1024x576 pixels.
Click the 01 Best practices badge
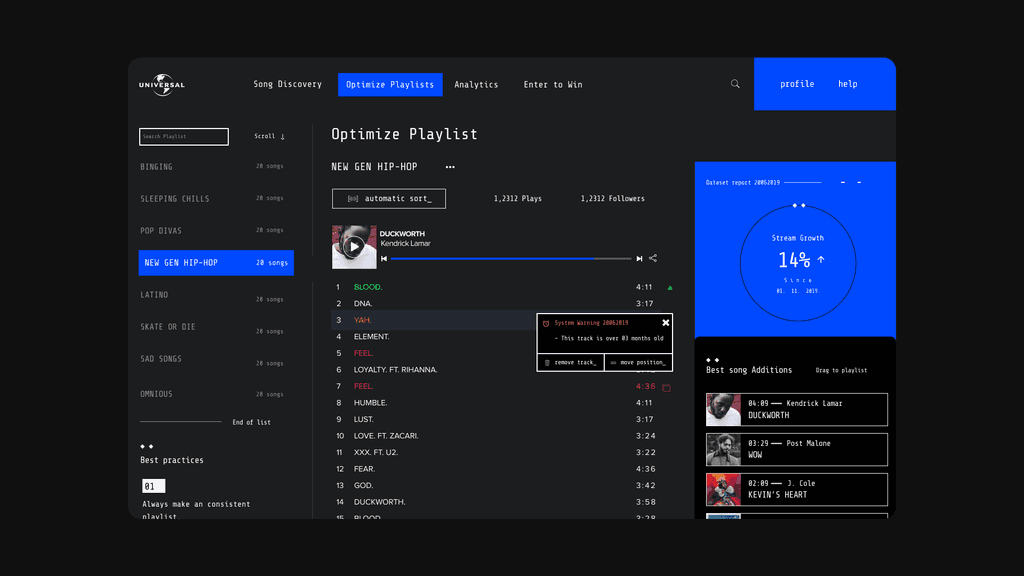(x=153, y=486)
